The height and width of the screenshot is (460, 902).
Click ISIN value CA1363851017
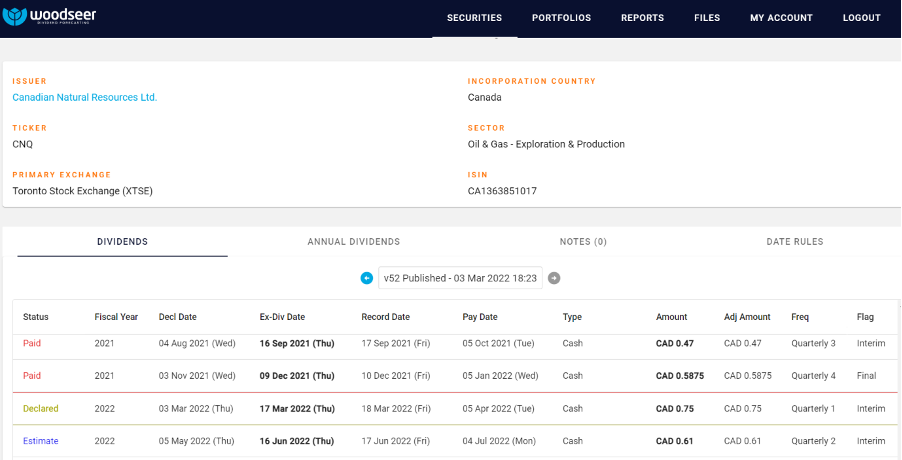pos(502,191)
